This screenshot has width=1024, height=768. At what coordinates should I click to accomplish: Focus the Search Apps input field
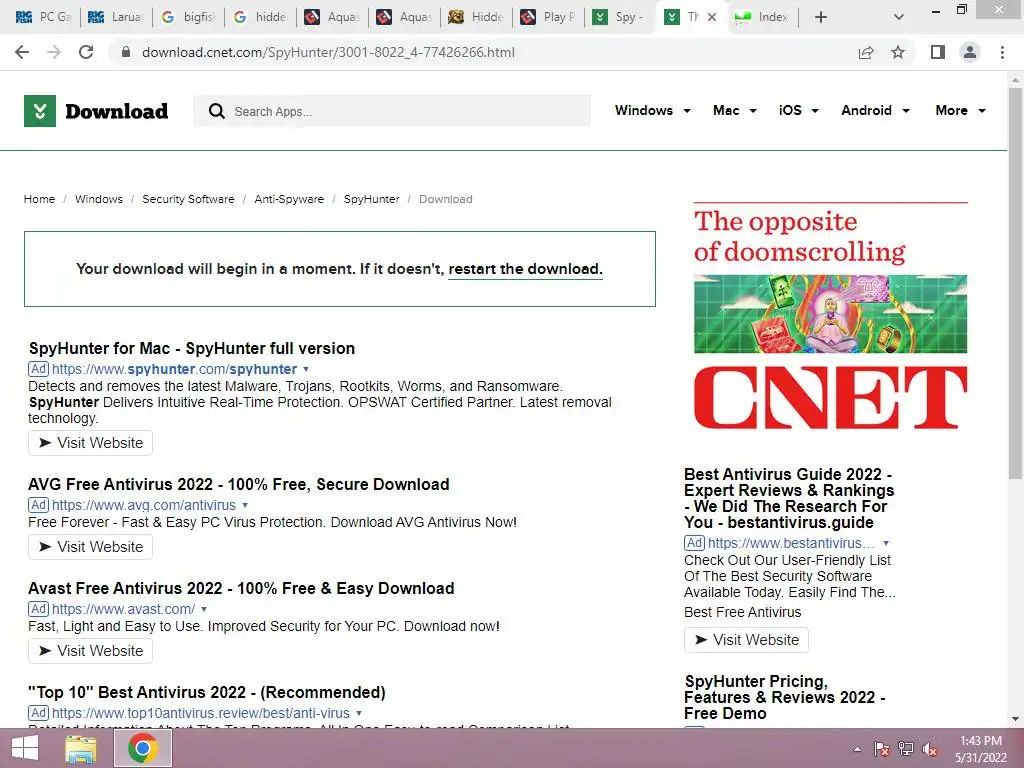coord(392,111)
